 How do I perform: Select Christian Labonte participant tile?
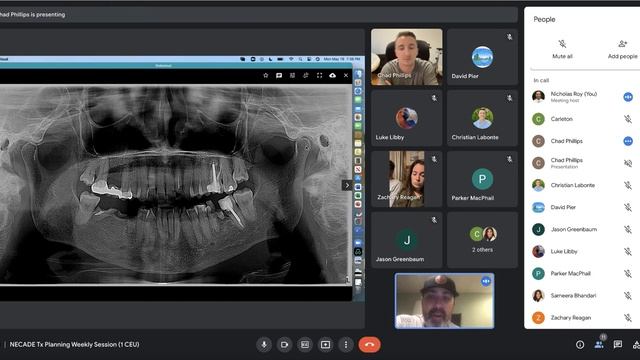click(x=482, y=118)
